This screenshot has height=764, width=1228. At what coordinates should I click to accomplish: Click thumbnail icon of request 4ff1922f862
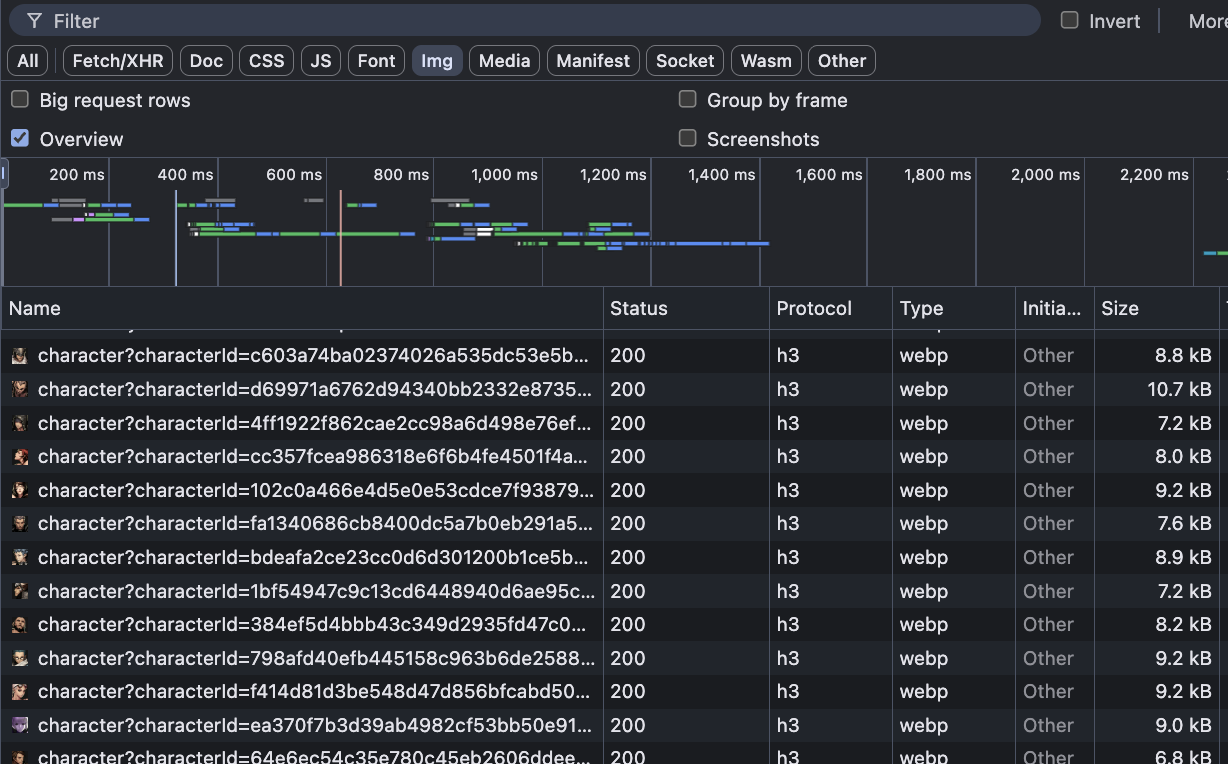[20, 423]
